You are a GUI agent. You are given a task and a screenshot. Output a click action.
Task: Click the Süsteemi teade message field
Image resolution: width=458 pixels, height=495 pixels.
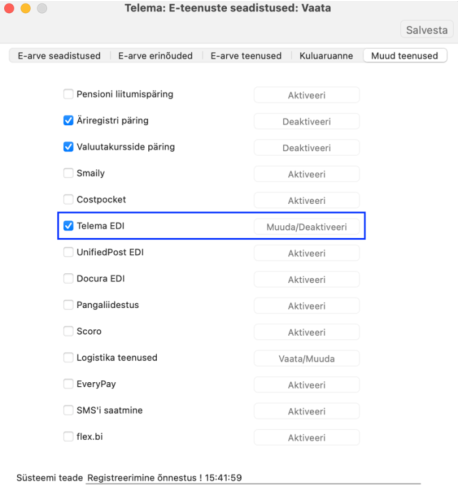pos(253,478)
